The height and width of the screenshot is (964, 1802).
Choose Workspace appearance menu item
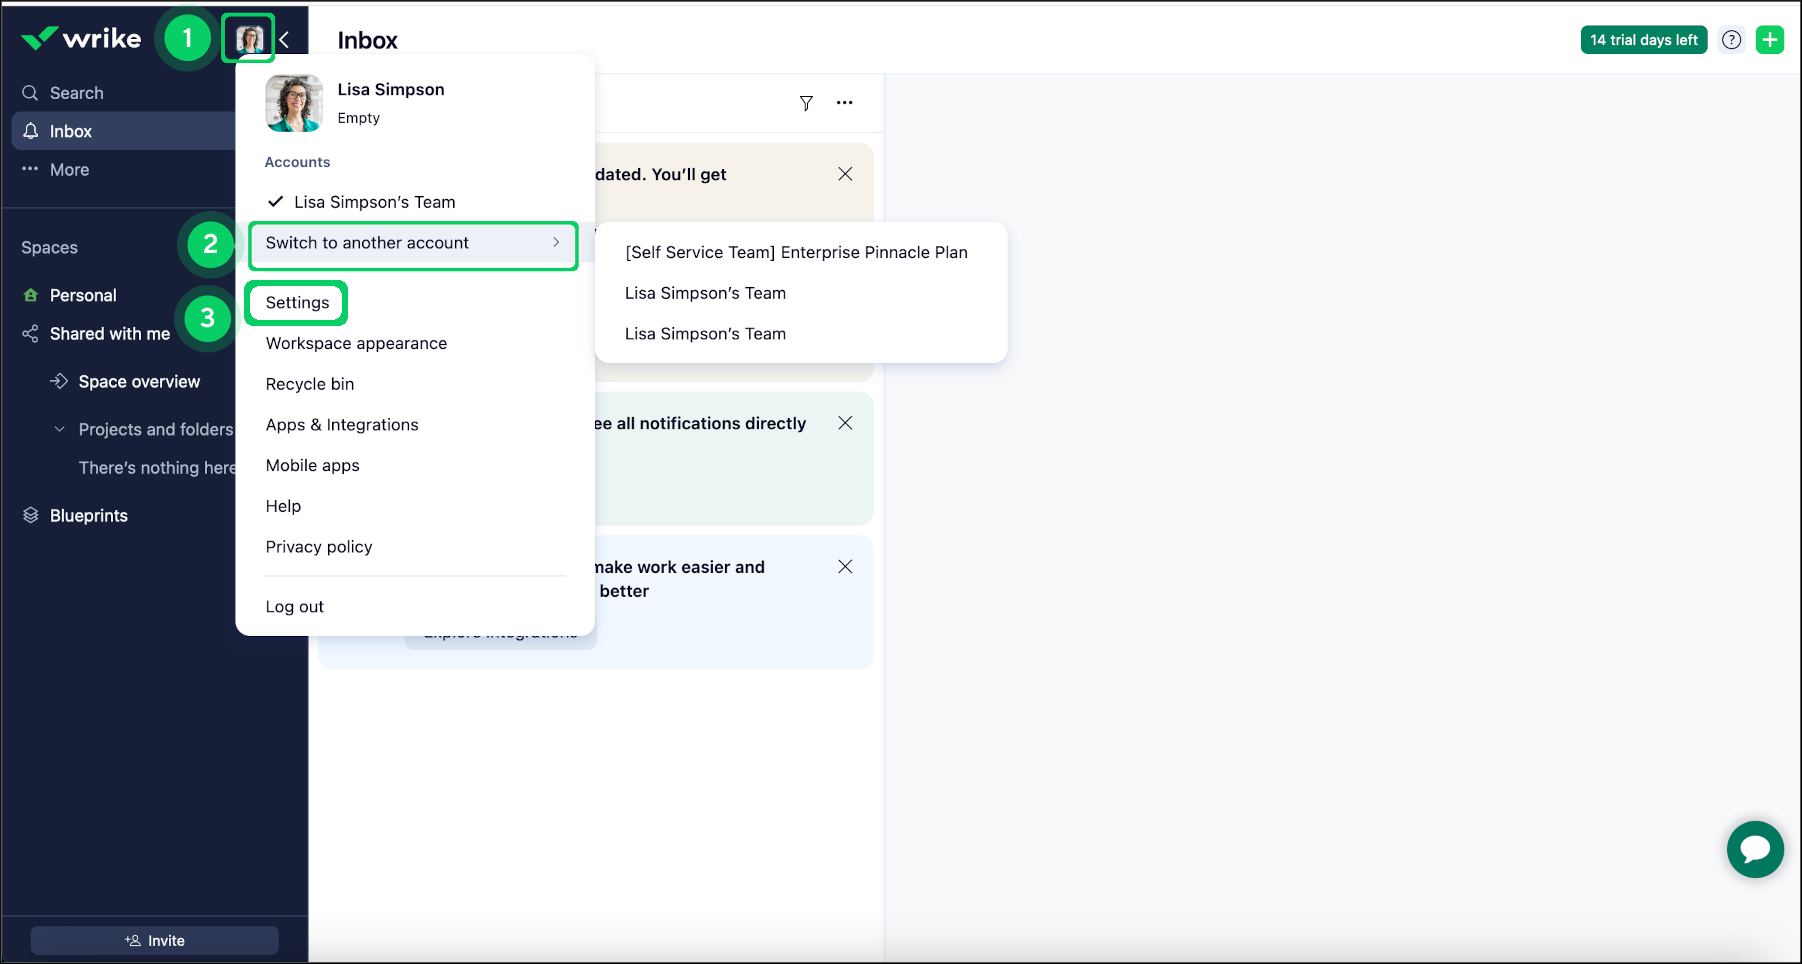click(x=356, y=343)
